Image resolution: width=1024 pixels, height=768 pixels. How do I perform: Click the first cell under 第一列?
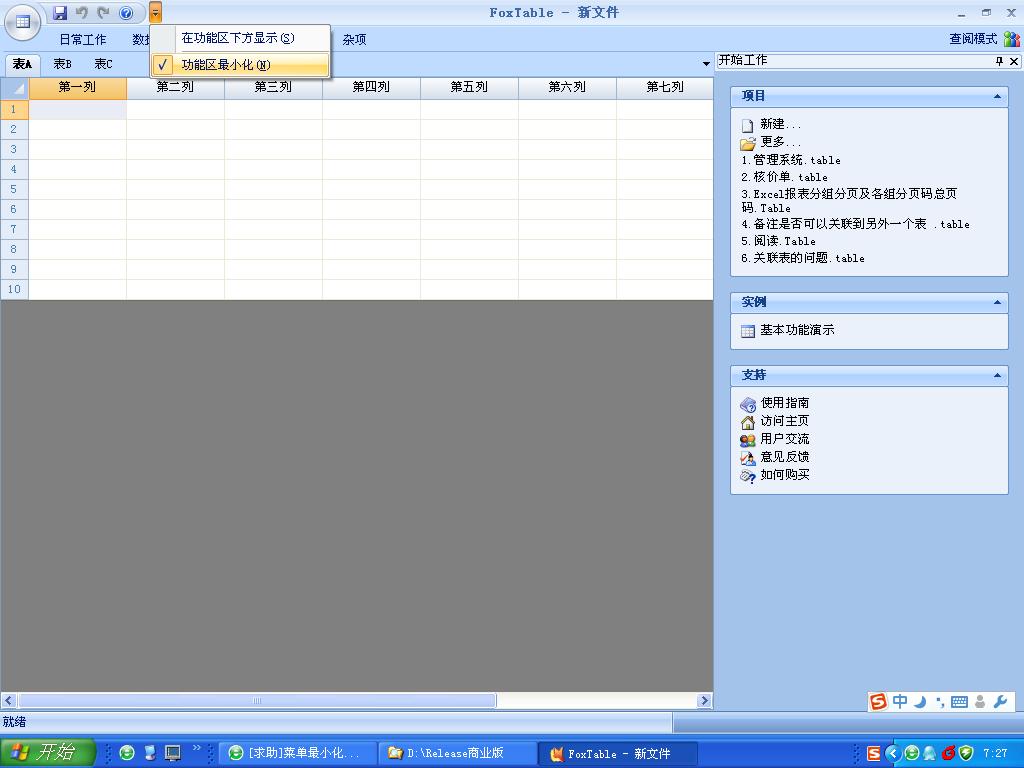(78, 110)
